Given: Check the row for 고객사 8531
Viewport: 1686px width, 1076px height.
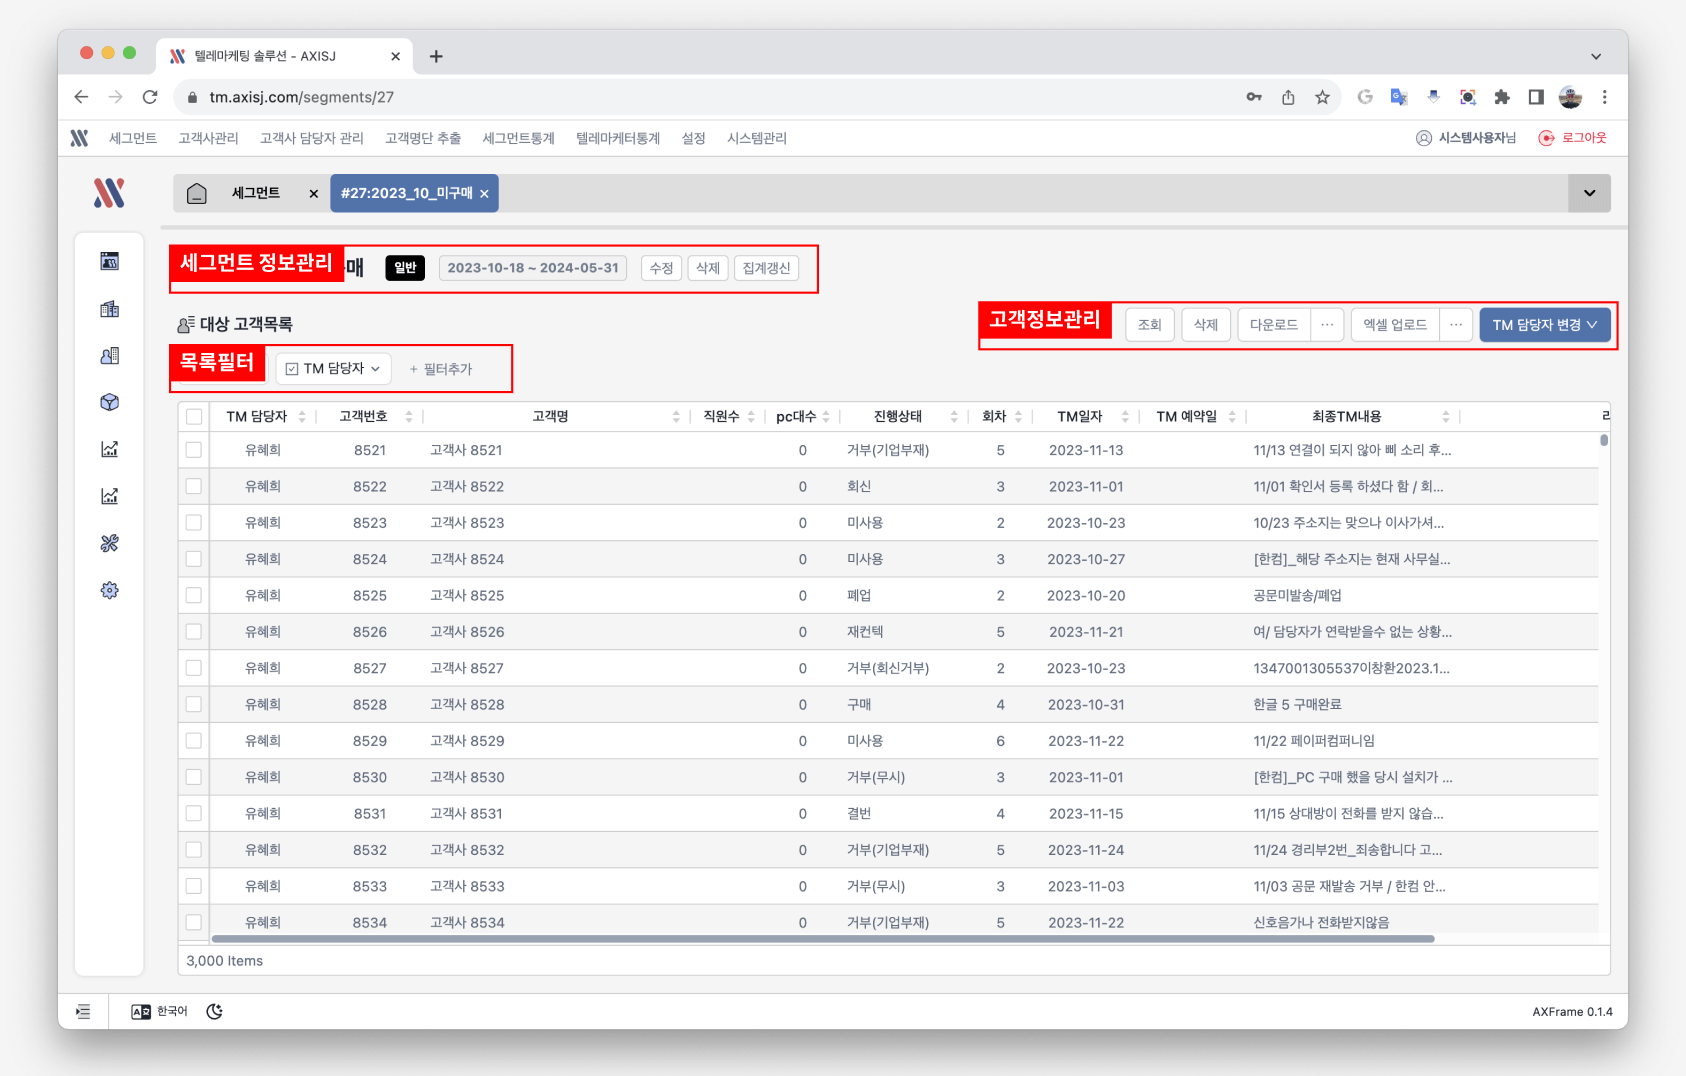Looking at the screenshot, I should [194, 813].
